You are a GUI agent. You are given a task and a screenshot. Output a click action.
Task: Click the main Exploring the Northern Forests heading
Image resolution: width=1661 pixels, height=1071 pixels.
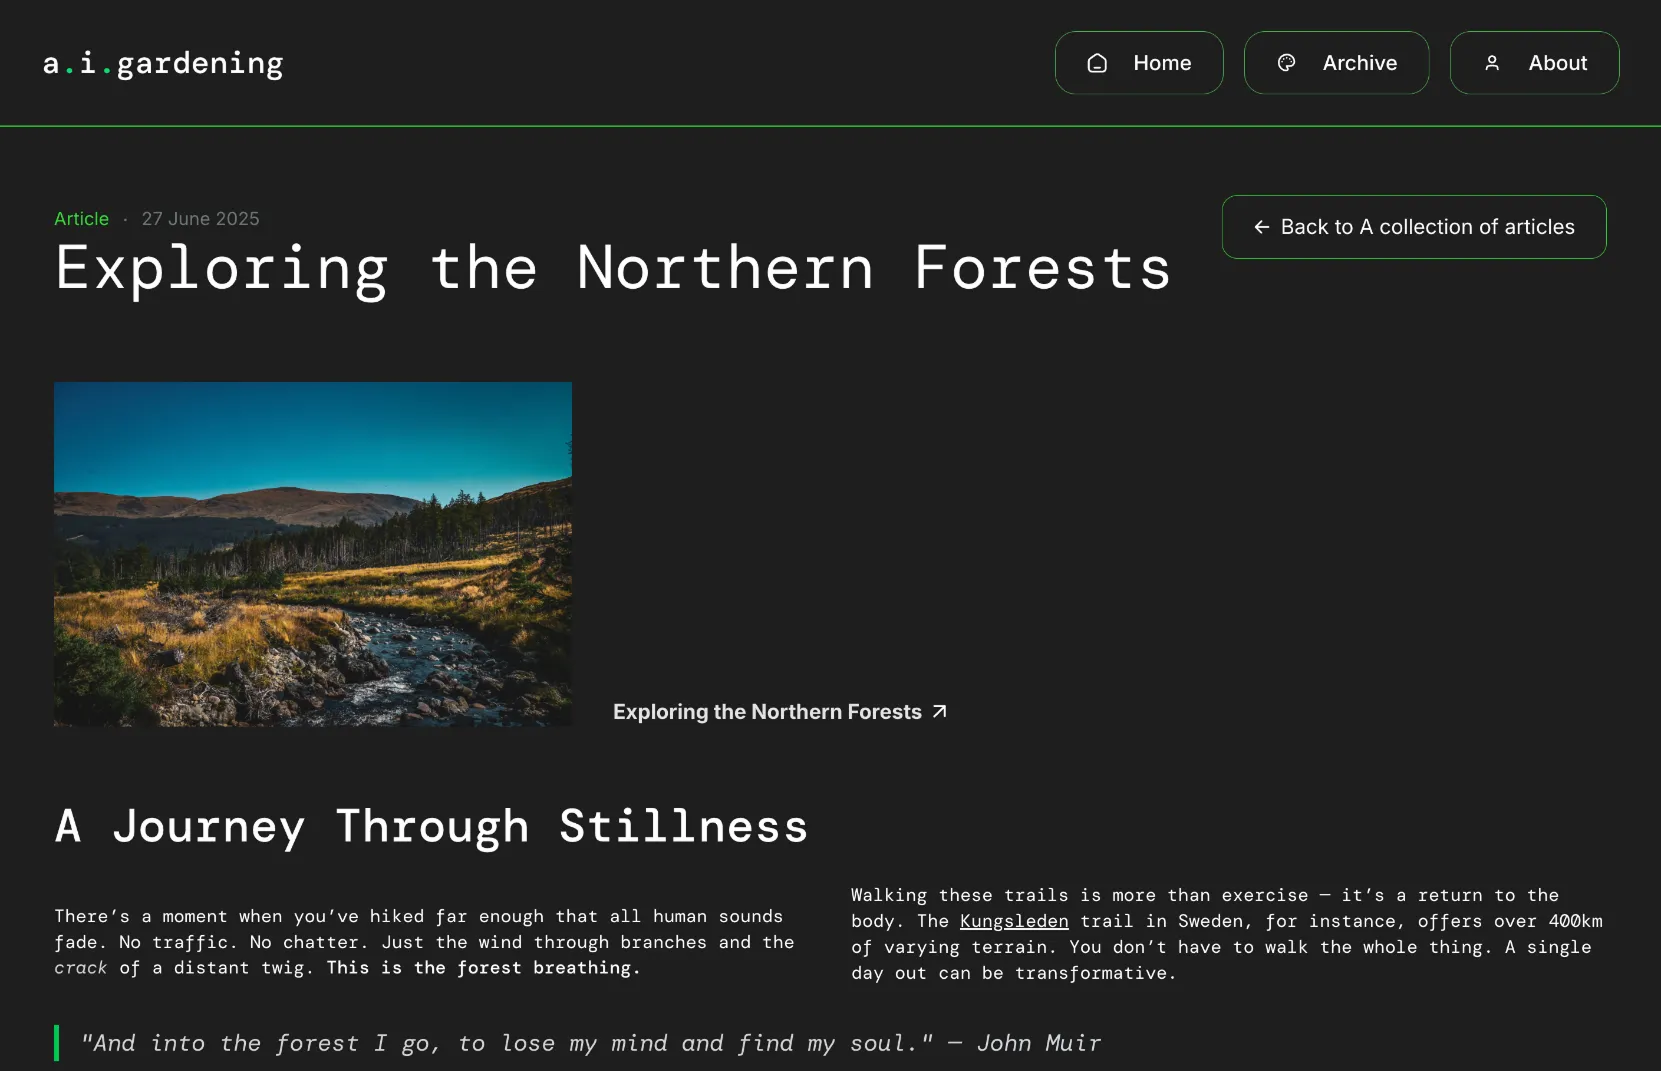pyautogui.click(x=612, y=268)
